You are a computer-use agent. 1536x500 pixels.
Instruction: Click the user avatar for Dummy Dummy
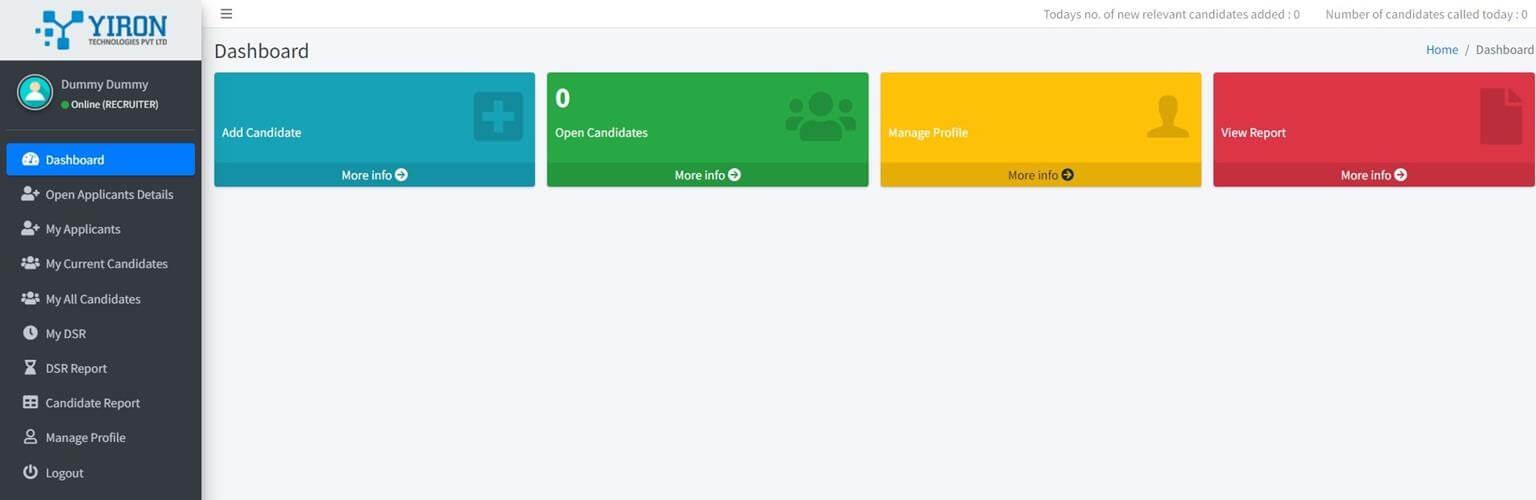point(35,93)
